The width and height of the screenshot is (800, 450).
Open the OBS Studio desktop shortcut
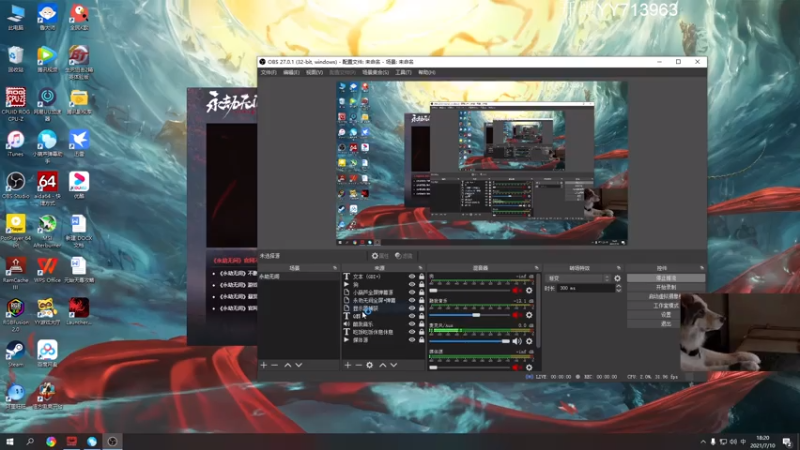click(16, 186)
